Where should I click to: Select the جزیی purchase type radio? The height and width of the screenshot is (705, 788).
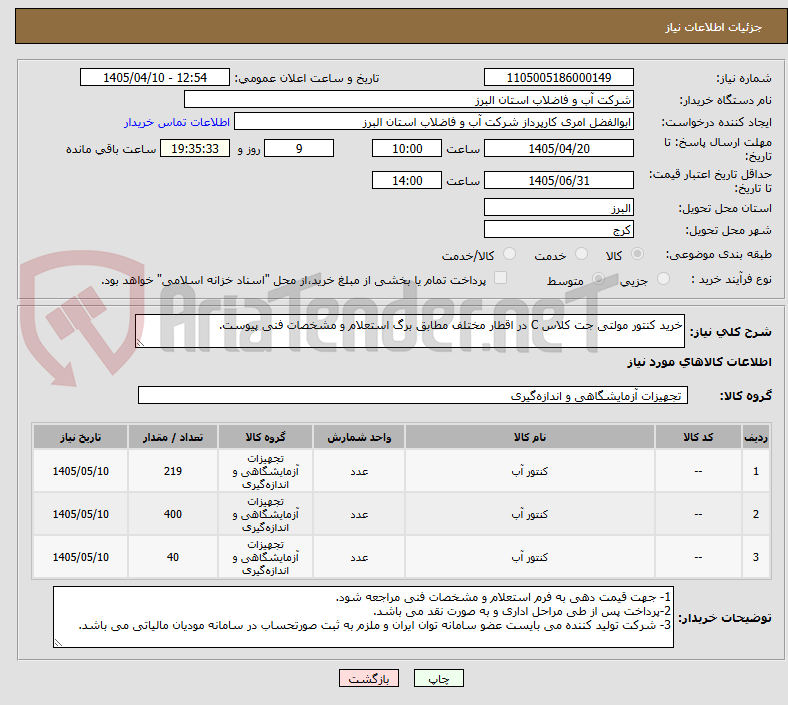(x=663, y=278)
